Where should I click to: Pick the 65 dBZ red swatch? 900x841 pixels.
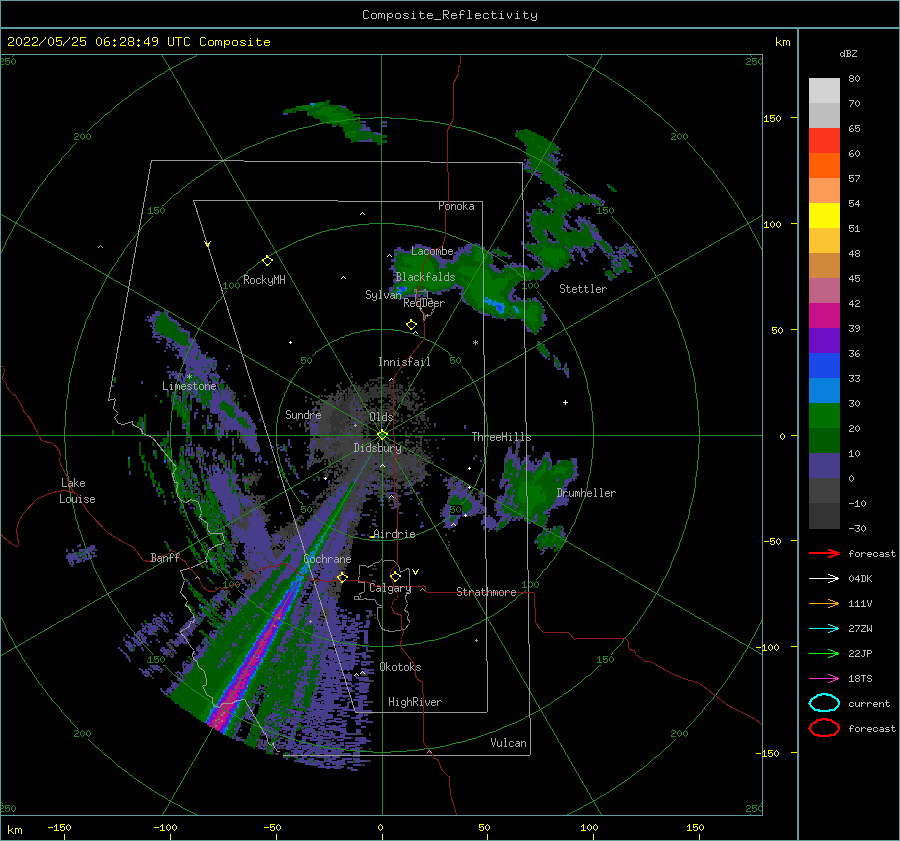[824, 141]
